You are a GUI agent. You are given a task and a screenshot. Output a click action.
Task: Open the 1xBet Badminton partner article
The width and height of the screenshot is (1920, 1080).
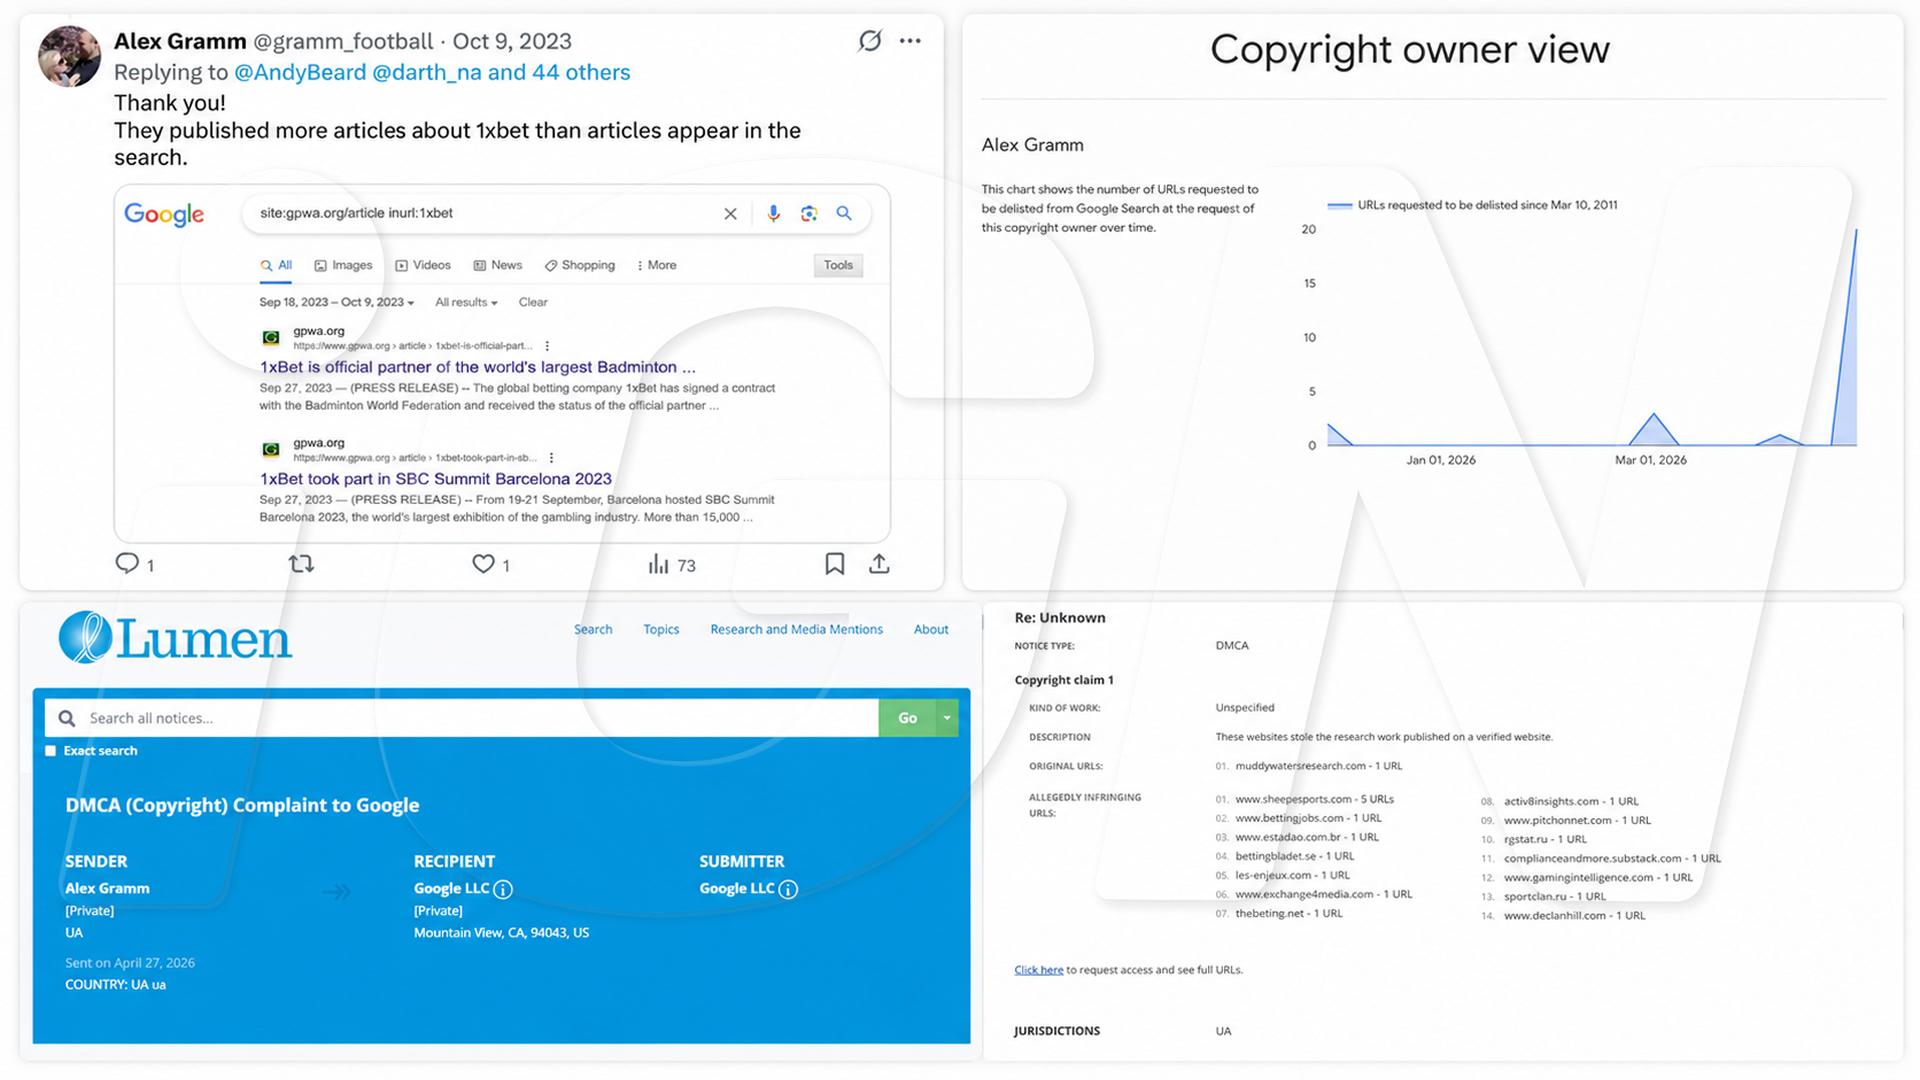[x=477, y=367]
